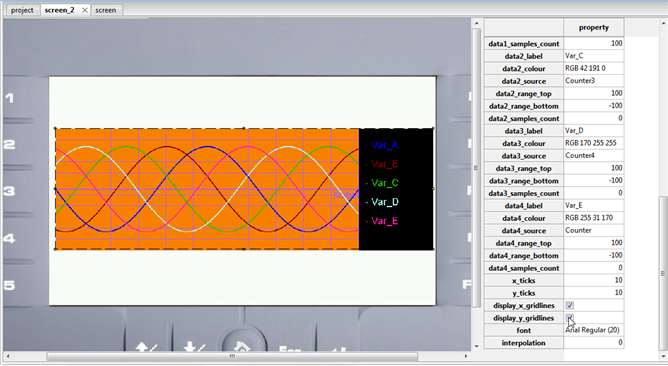Click the interpolation value field
The width and height of the screenshot is (668, 366).
coord(594,343)
